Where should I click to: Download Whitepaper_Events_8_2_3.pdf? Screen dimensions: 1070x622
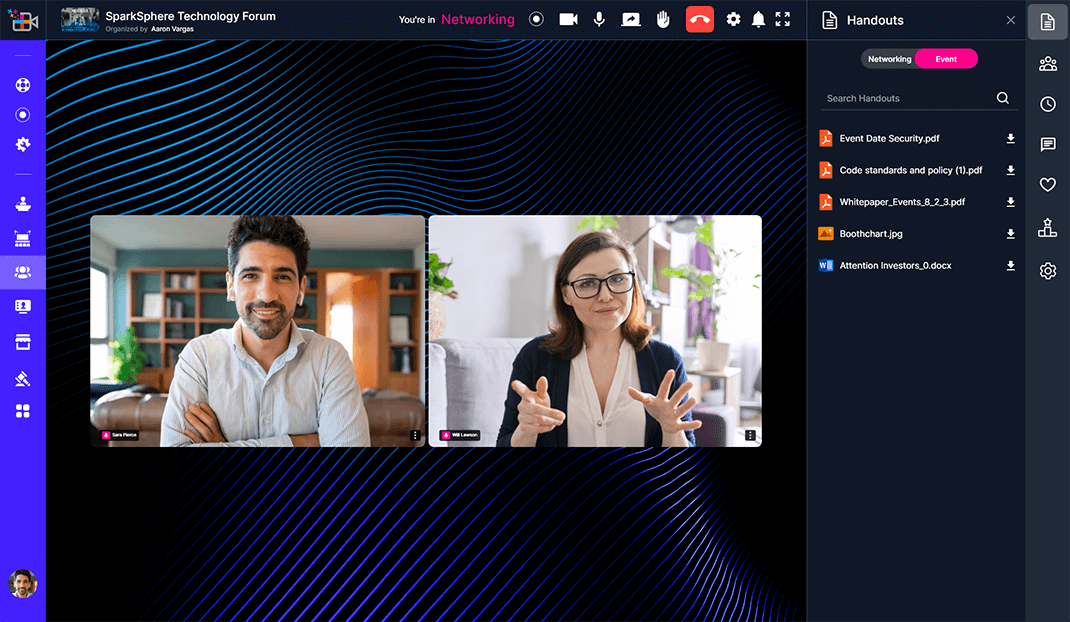click(1010, 202)
